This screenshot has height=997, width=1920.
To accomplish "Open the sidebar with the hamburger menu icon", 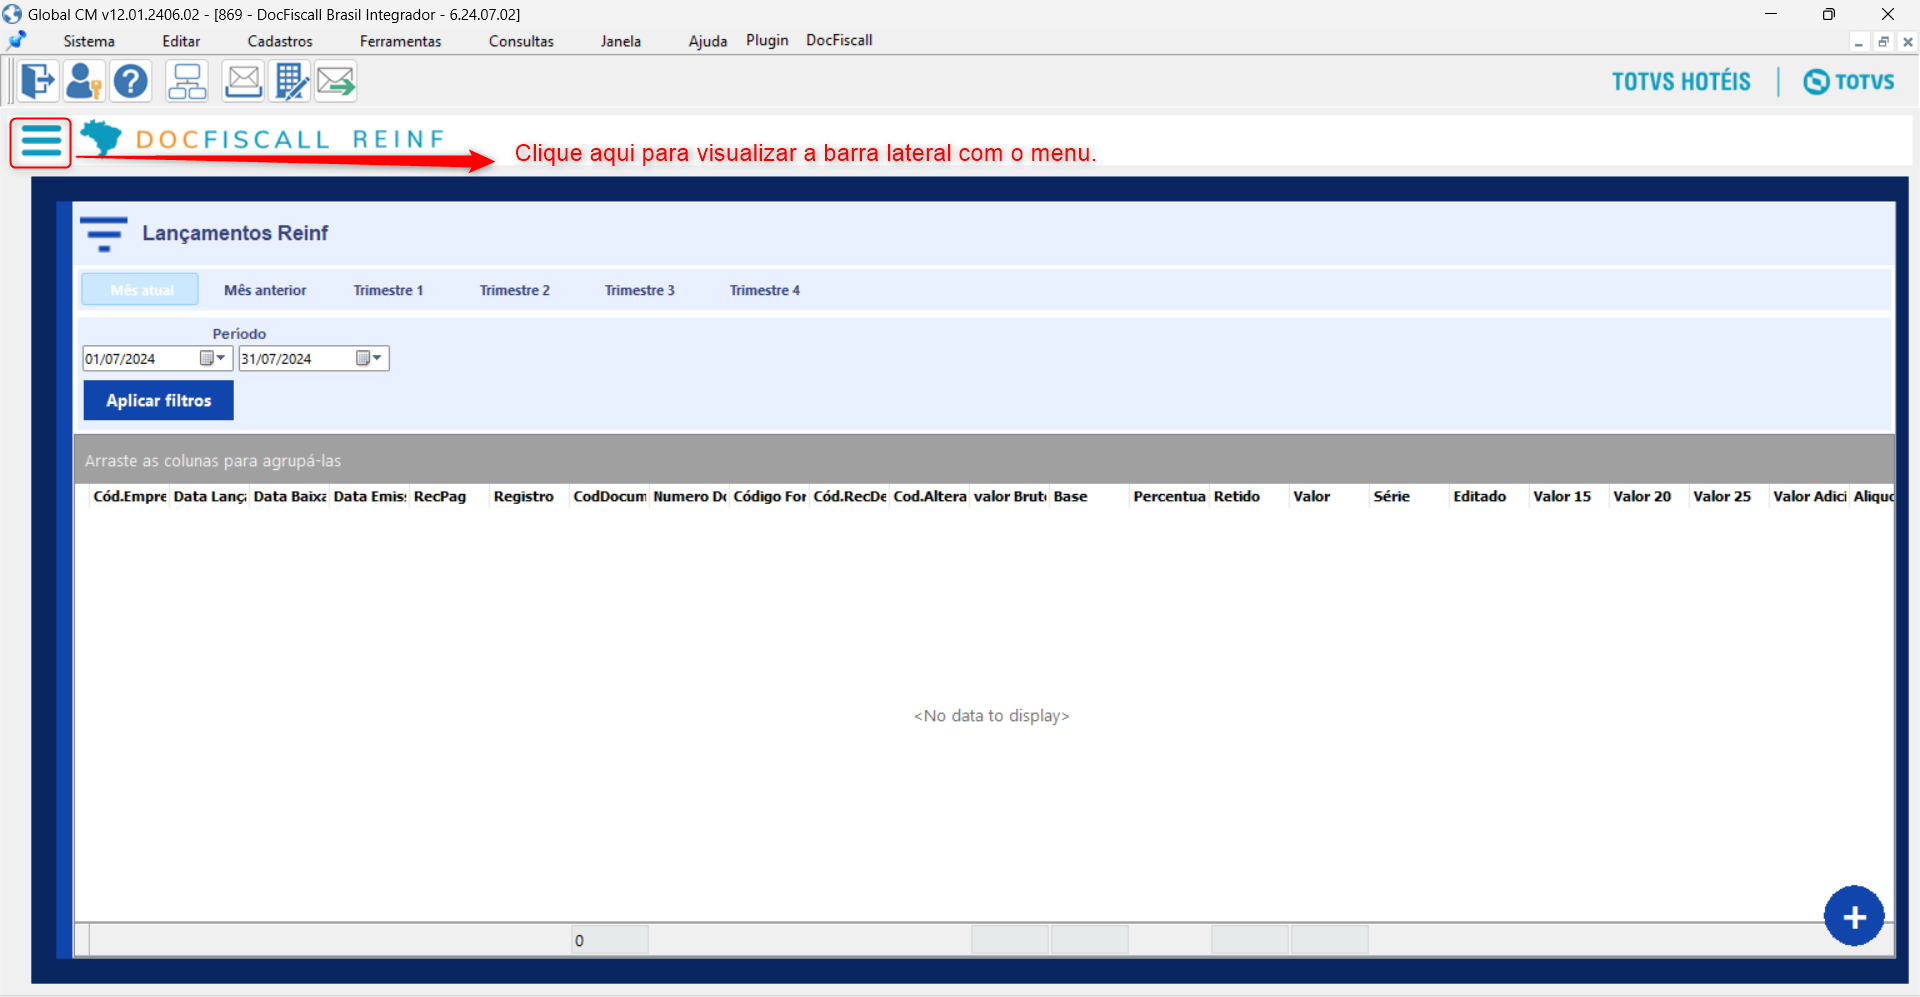I will [41, 142].
